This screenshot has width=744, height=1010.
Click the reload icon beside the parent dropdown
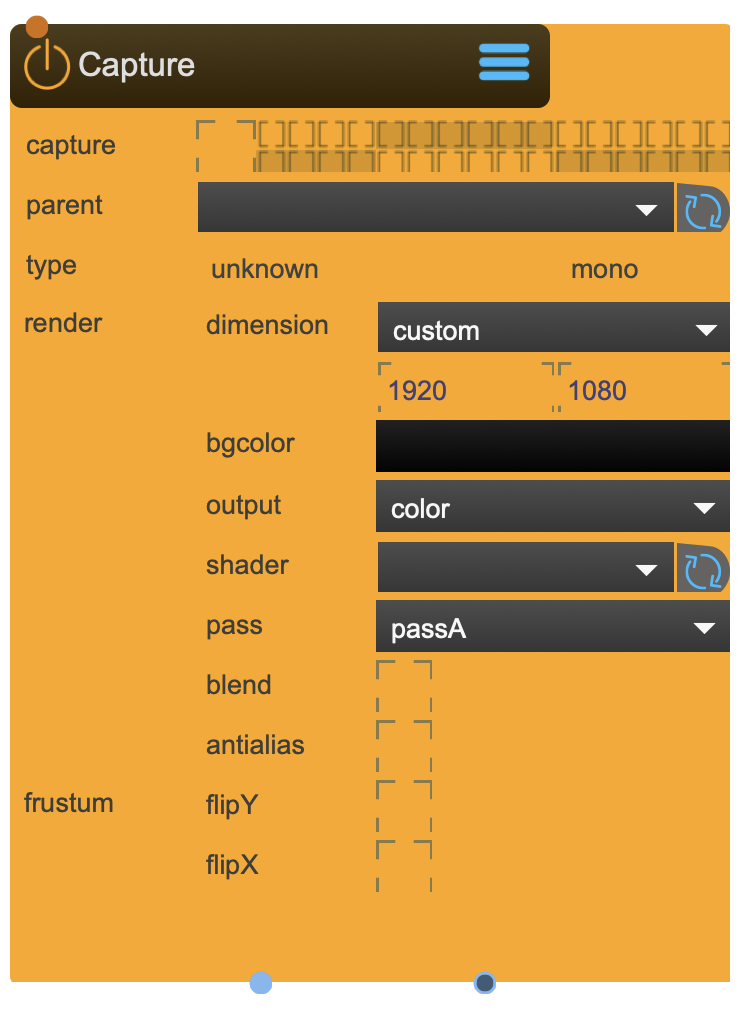703,209
